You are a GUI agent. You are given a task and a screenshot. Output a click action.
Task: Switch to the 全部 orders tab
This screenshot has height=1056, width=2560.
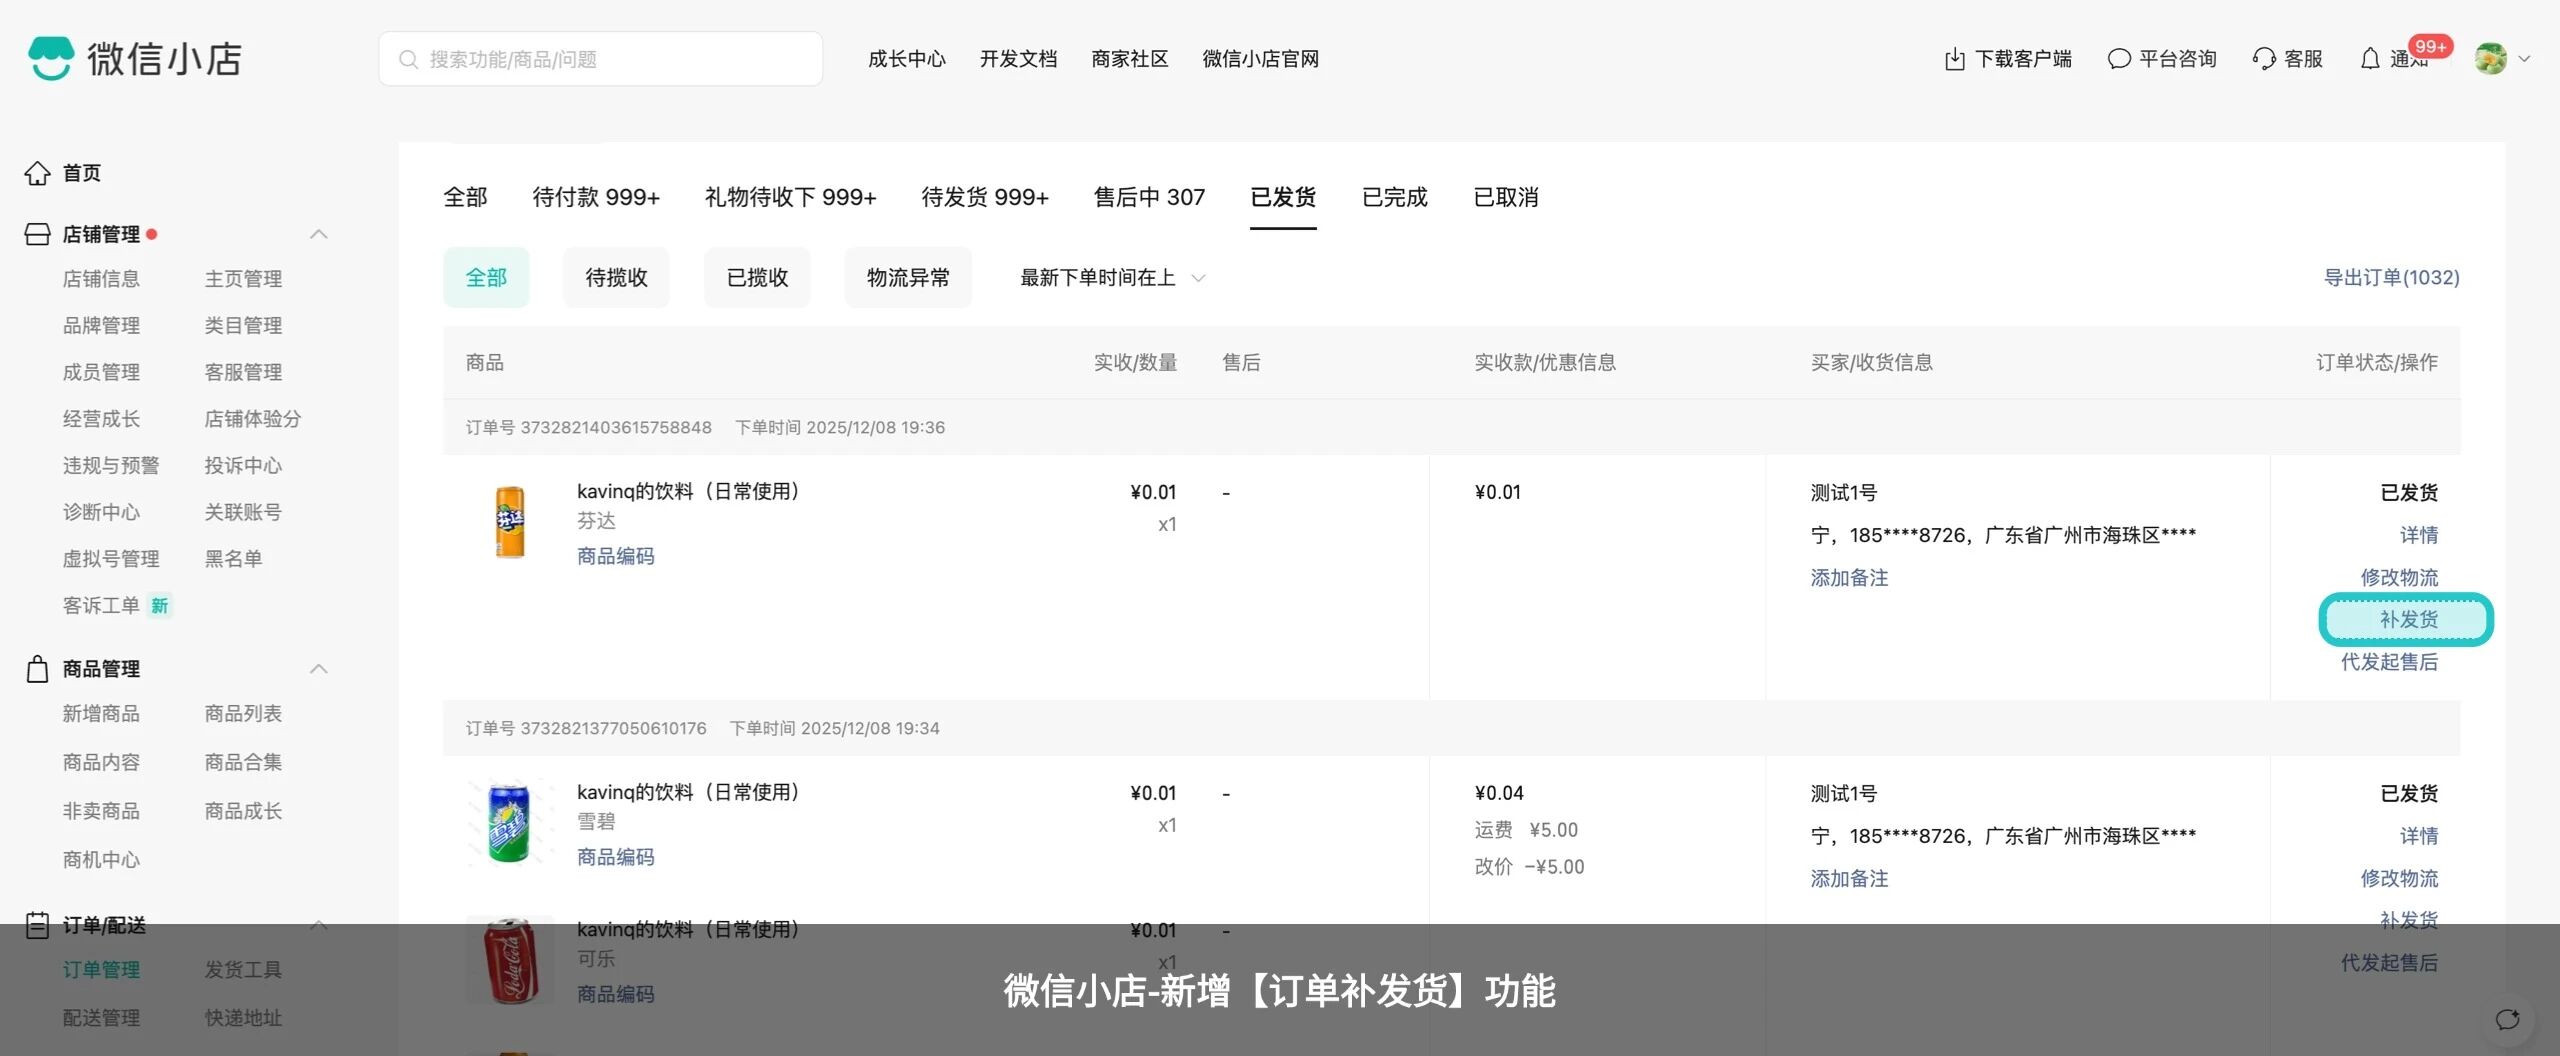pos(465,197)
